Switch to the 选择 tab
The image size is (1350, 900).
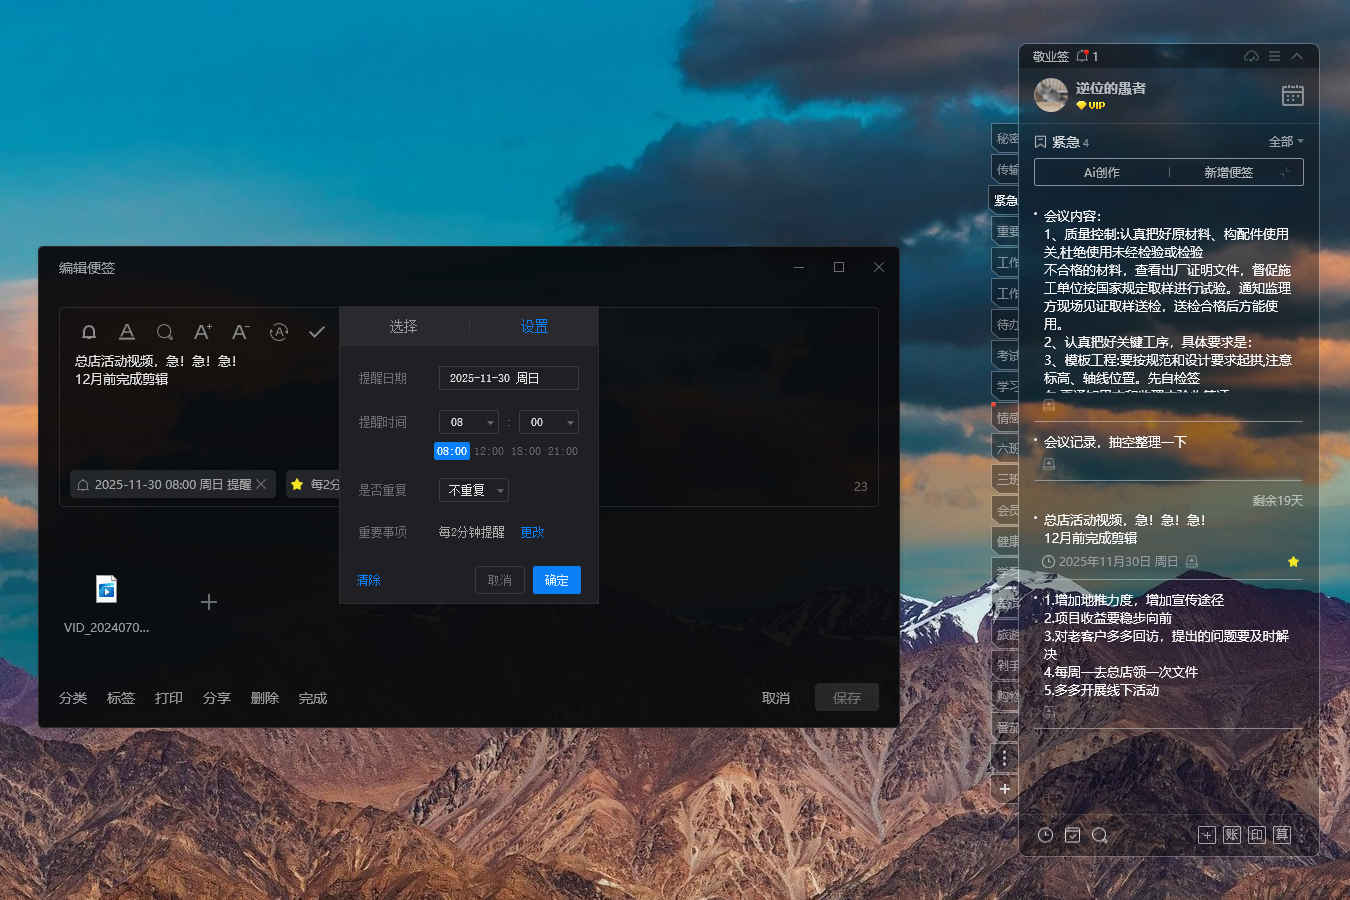404,326
